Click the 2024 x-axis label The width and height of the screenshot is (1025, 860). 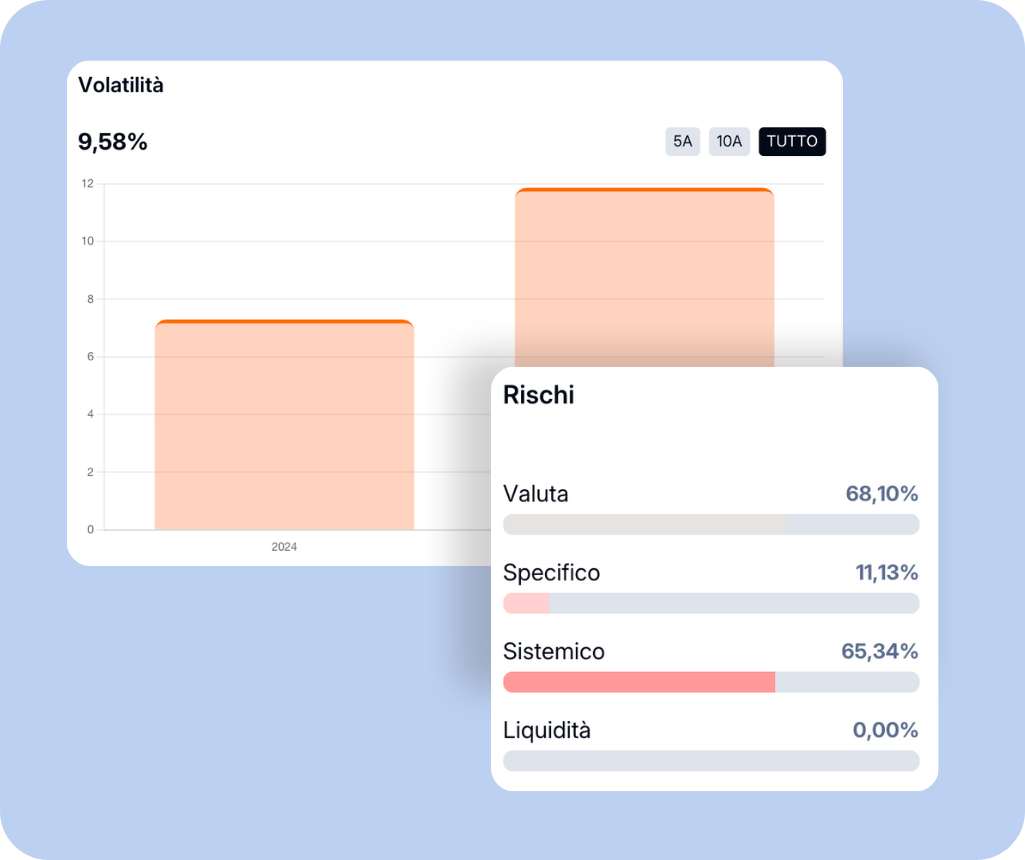(x=284, y=547)
